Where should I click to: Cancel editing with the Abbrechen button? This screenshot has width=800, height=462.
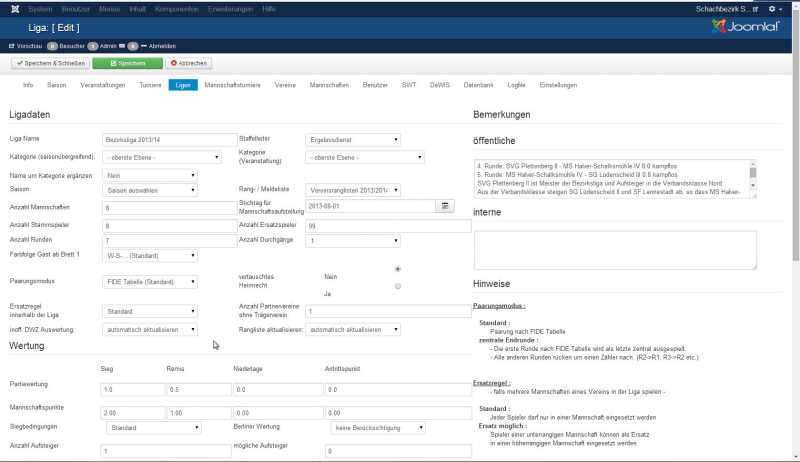coord(181,63)
